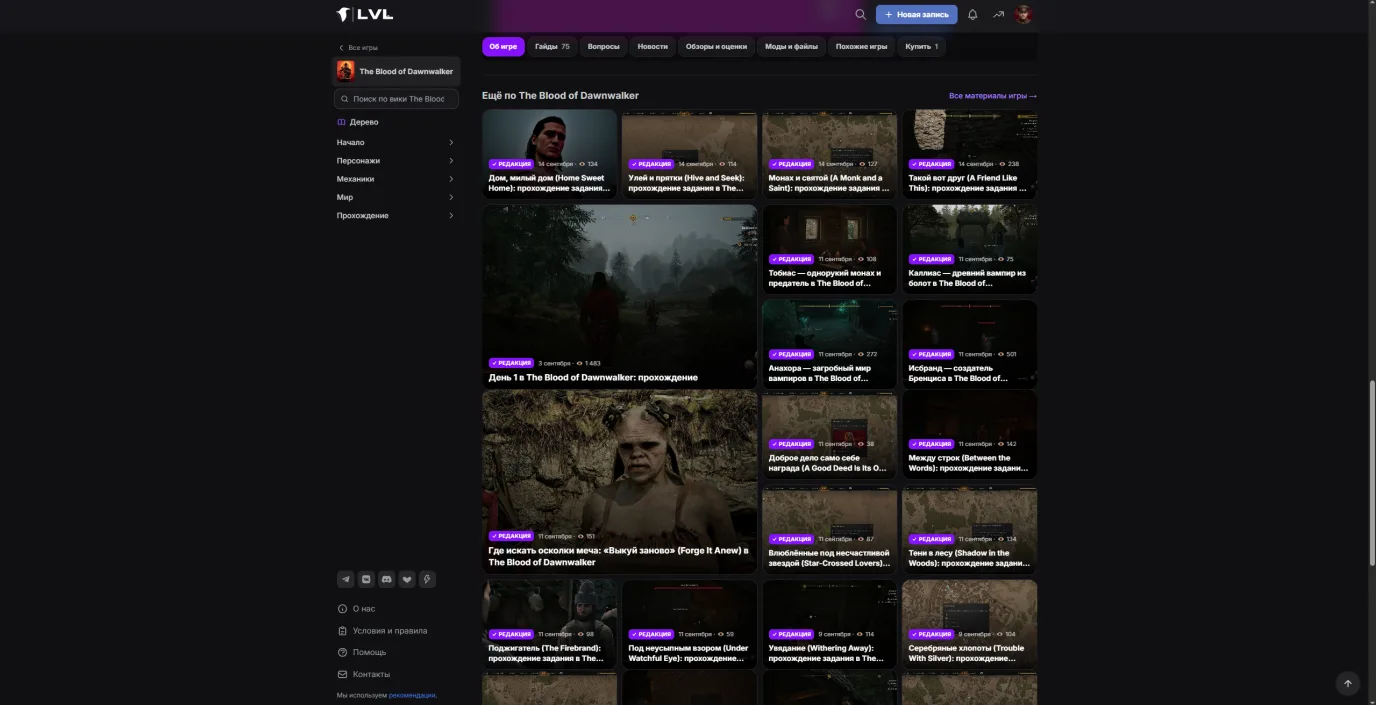Click the heart icon in sidebar
The image size is (1376, 705).
(407, 579)
